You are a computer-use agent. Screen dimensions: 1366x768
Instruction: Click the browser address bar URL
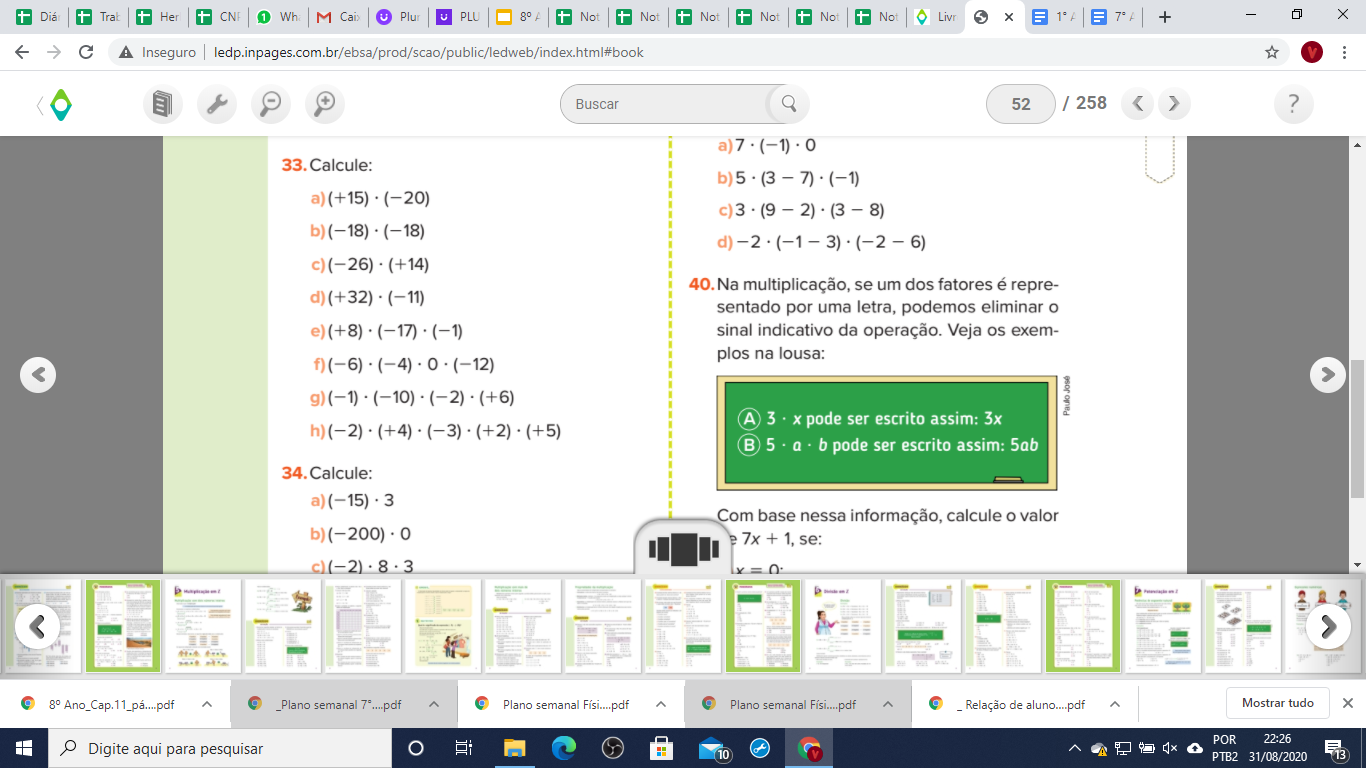(x=428, y=52)
